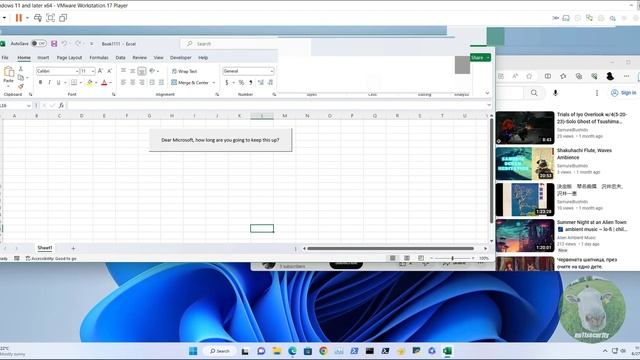Switch to the Data tab

click(x=120, y=58)
